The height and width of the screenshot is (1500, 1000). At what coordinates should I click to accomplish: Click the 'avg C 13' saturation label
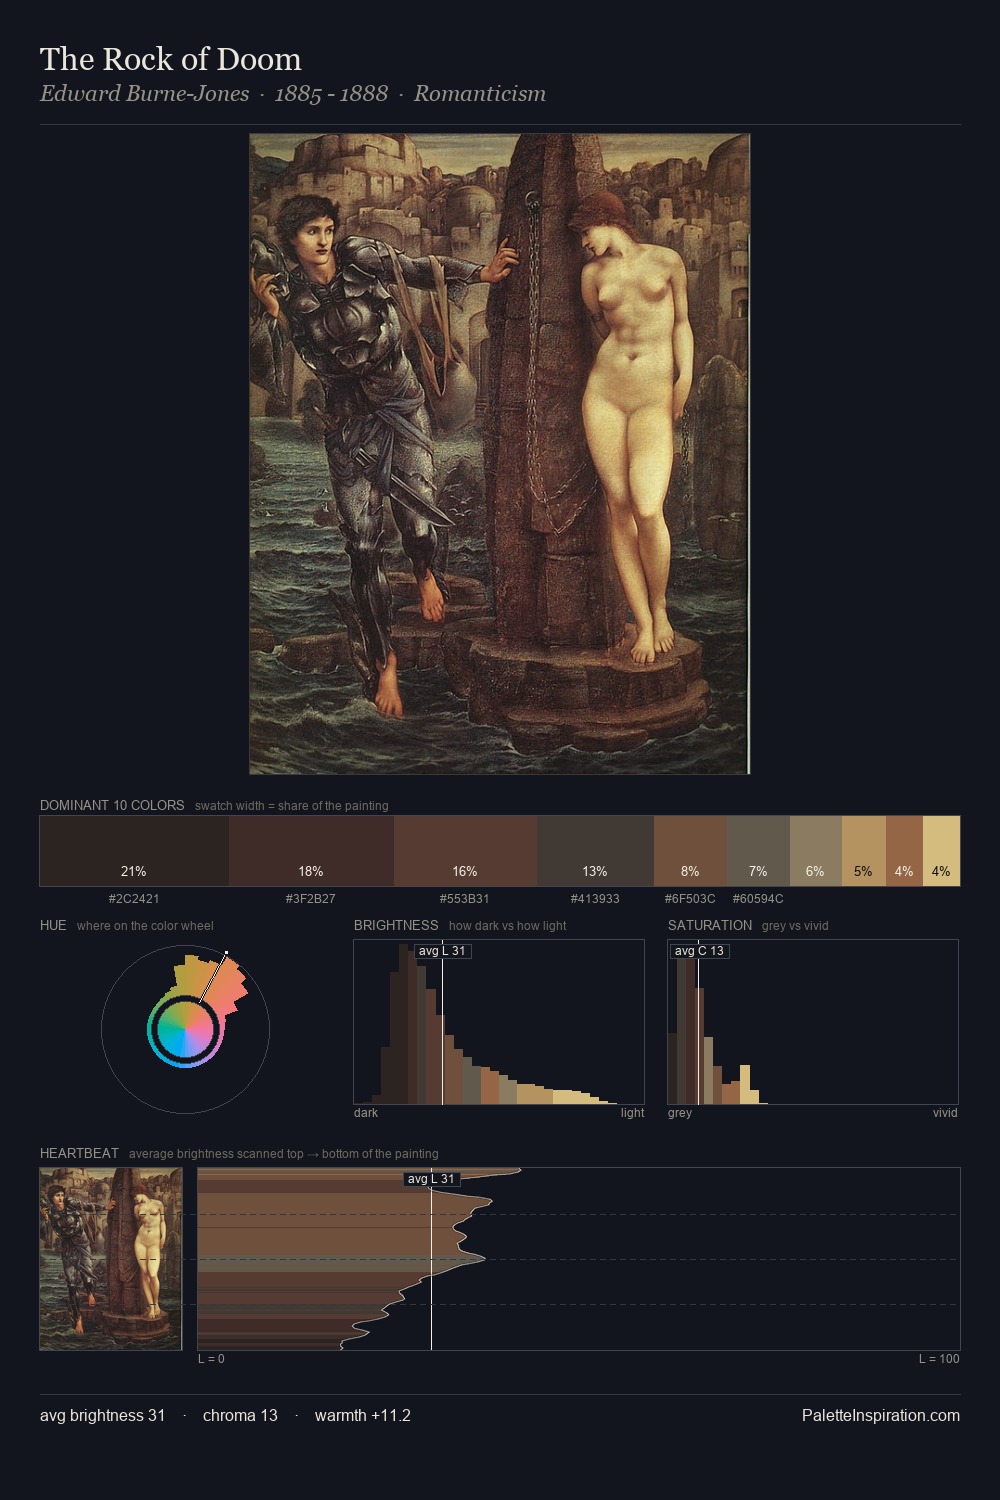699,951
